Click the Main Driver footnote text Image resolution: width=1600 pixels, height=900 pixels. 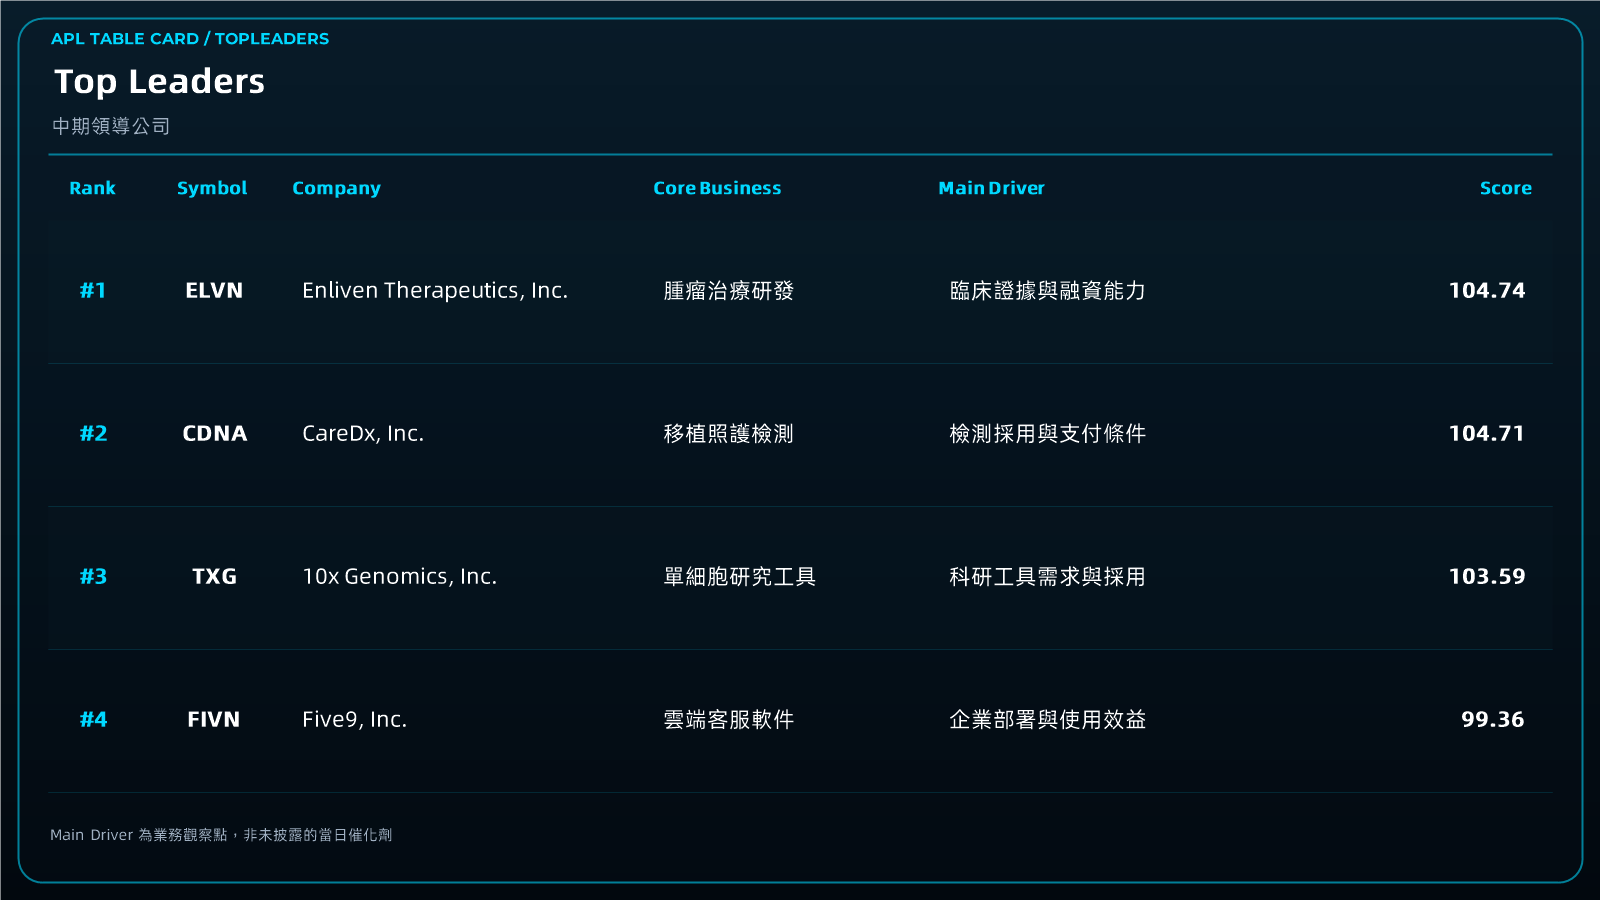(221, 834)
